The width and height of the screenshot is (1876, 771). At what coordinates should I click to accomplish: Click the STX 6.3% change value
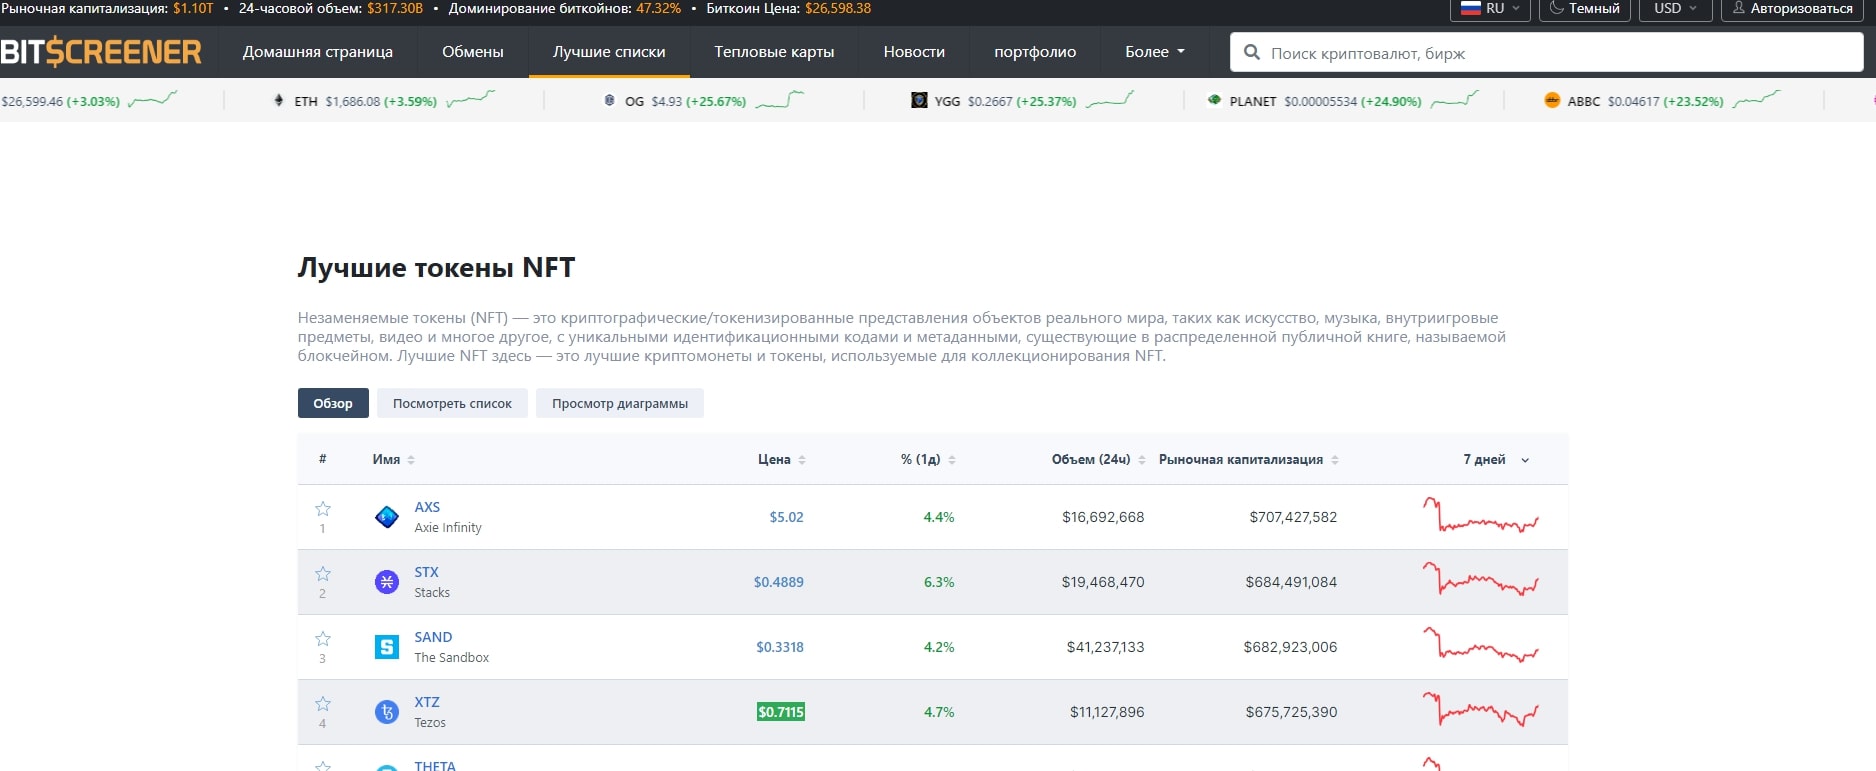tap(939, 582)
